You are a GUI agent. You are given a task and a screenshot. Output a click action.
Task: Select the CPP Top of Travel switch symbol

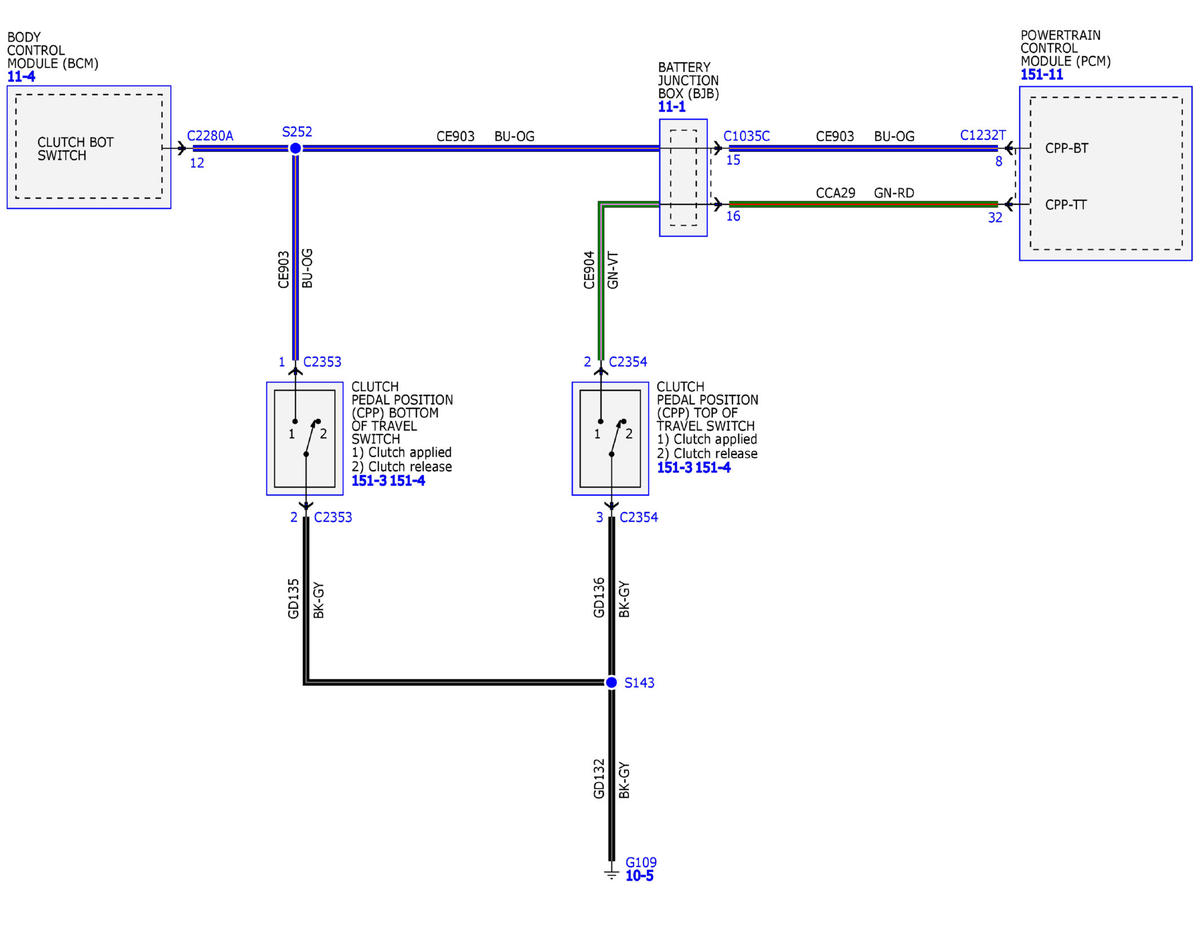(x=611, y=438)
